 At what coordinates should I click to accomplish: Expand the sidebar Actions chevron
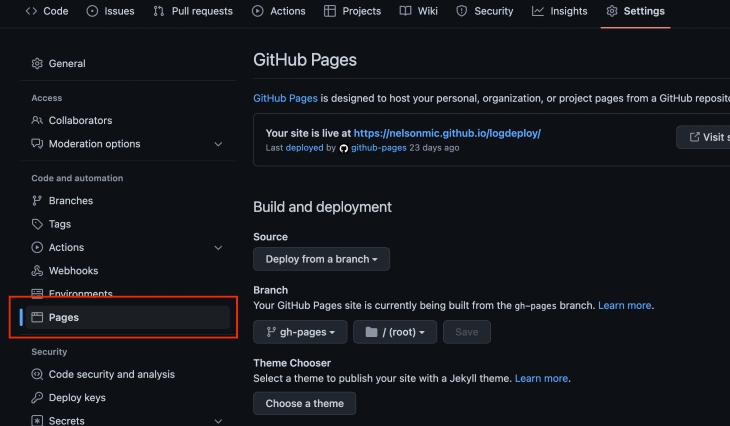click(x=218, y=248)
